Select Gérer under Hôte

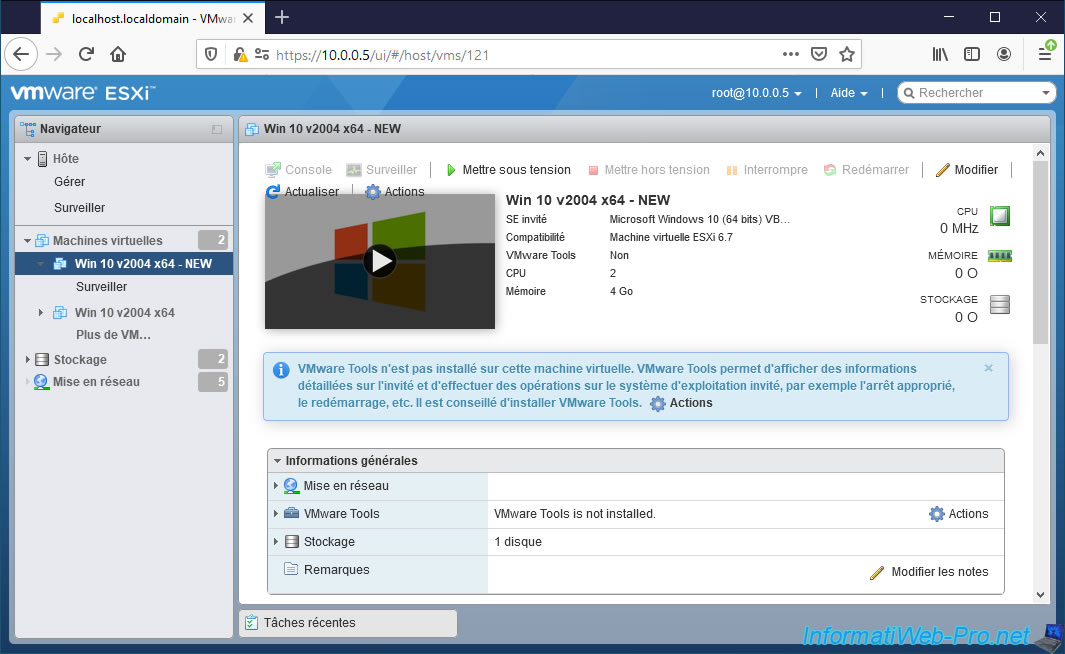point(69,181)
